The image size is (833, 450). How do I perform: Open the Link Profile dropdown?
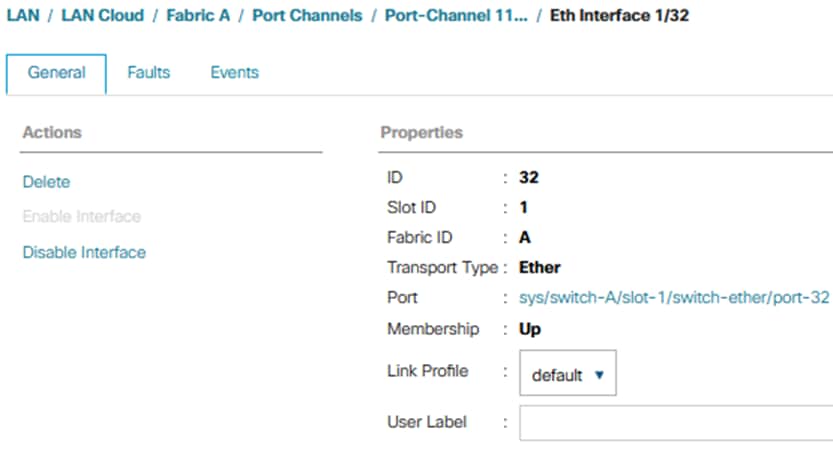[568, 373]
